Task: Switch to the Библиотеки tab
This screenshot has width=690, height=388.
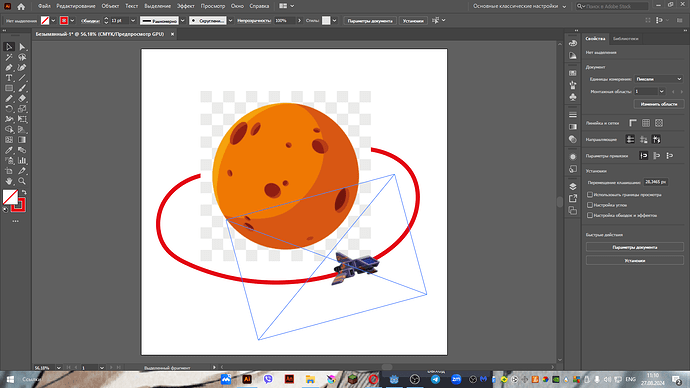Action: click(625, 39)
